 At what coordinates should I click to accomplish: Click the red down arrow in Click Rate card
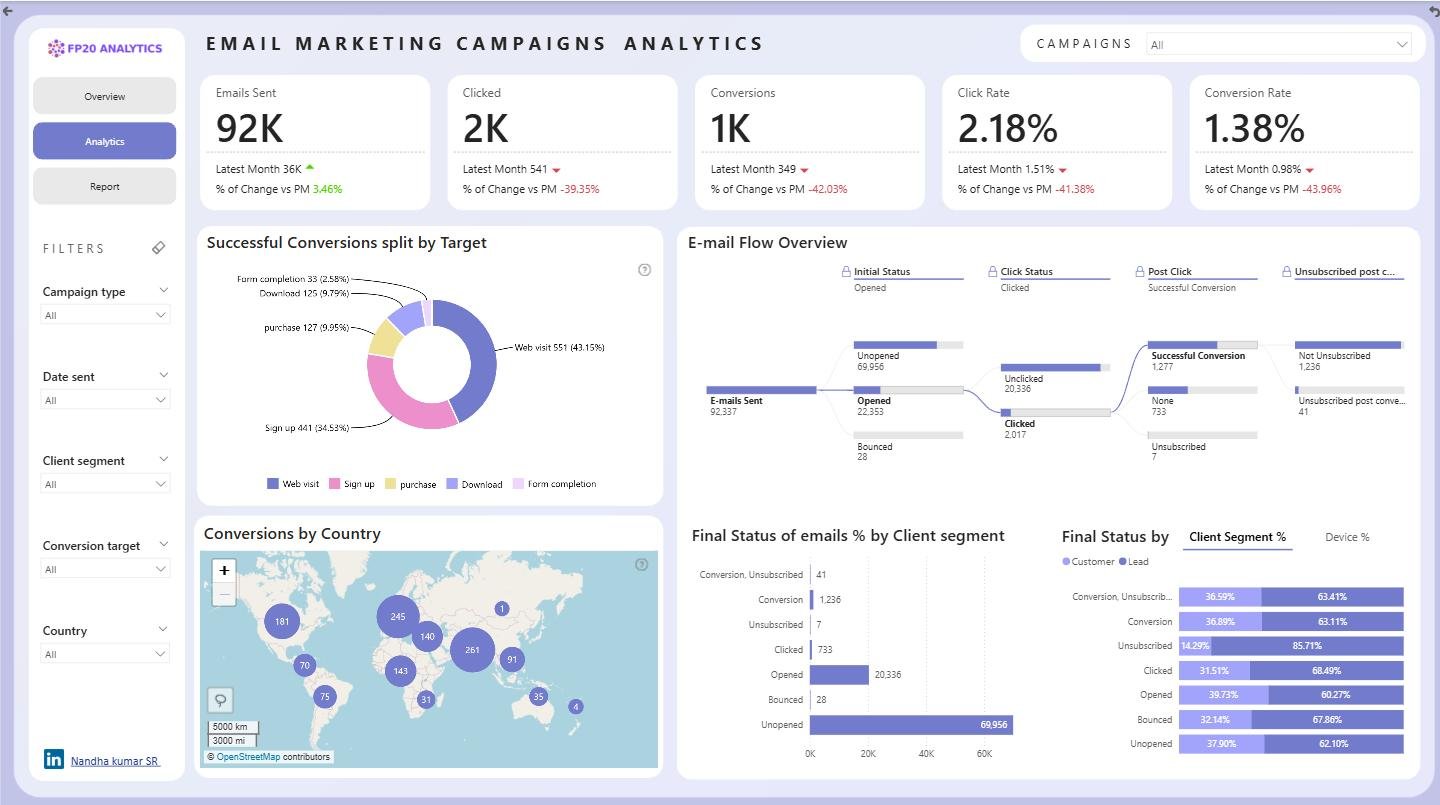pos(1062,170)
